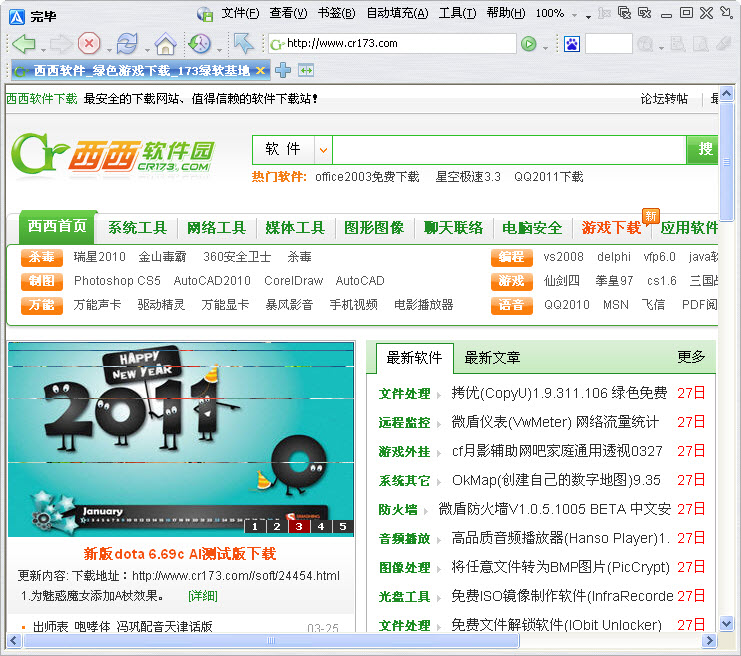
Task: Open the Photoshop CS5 link
Action: 117,281
